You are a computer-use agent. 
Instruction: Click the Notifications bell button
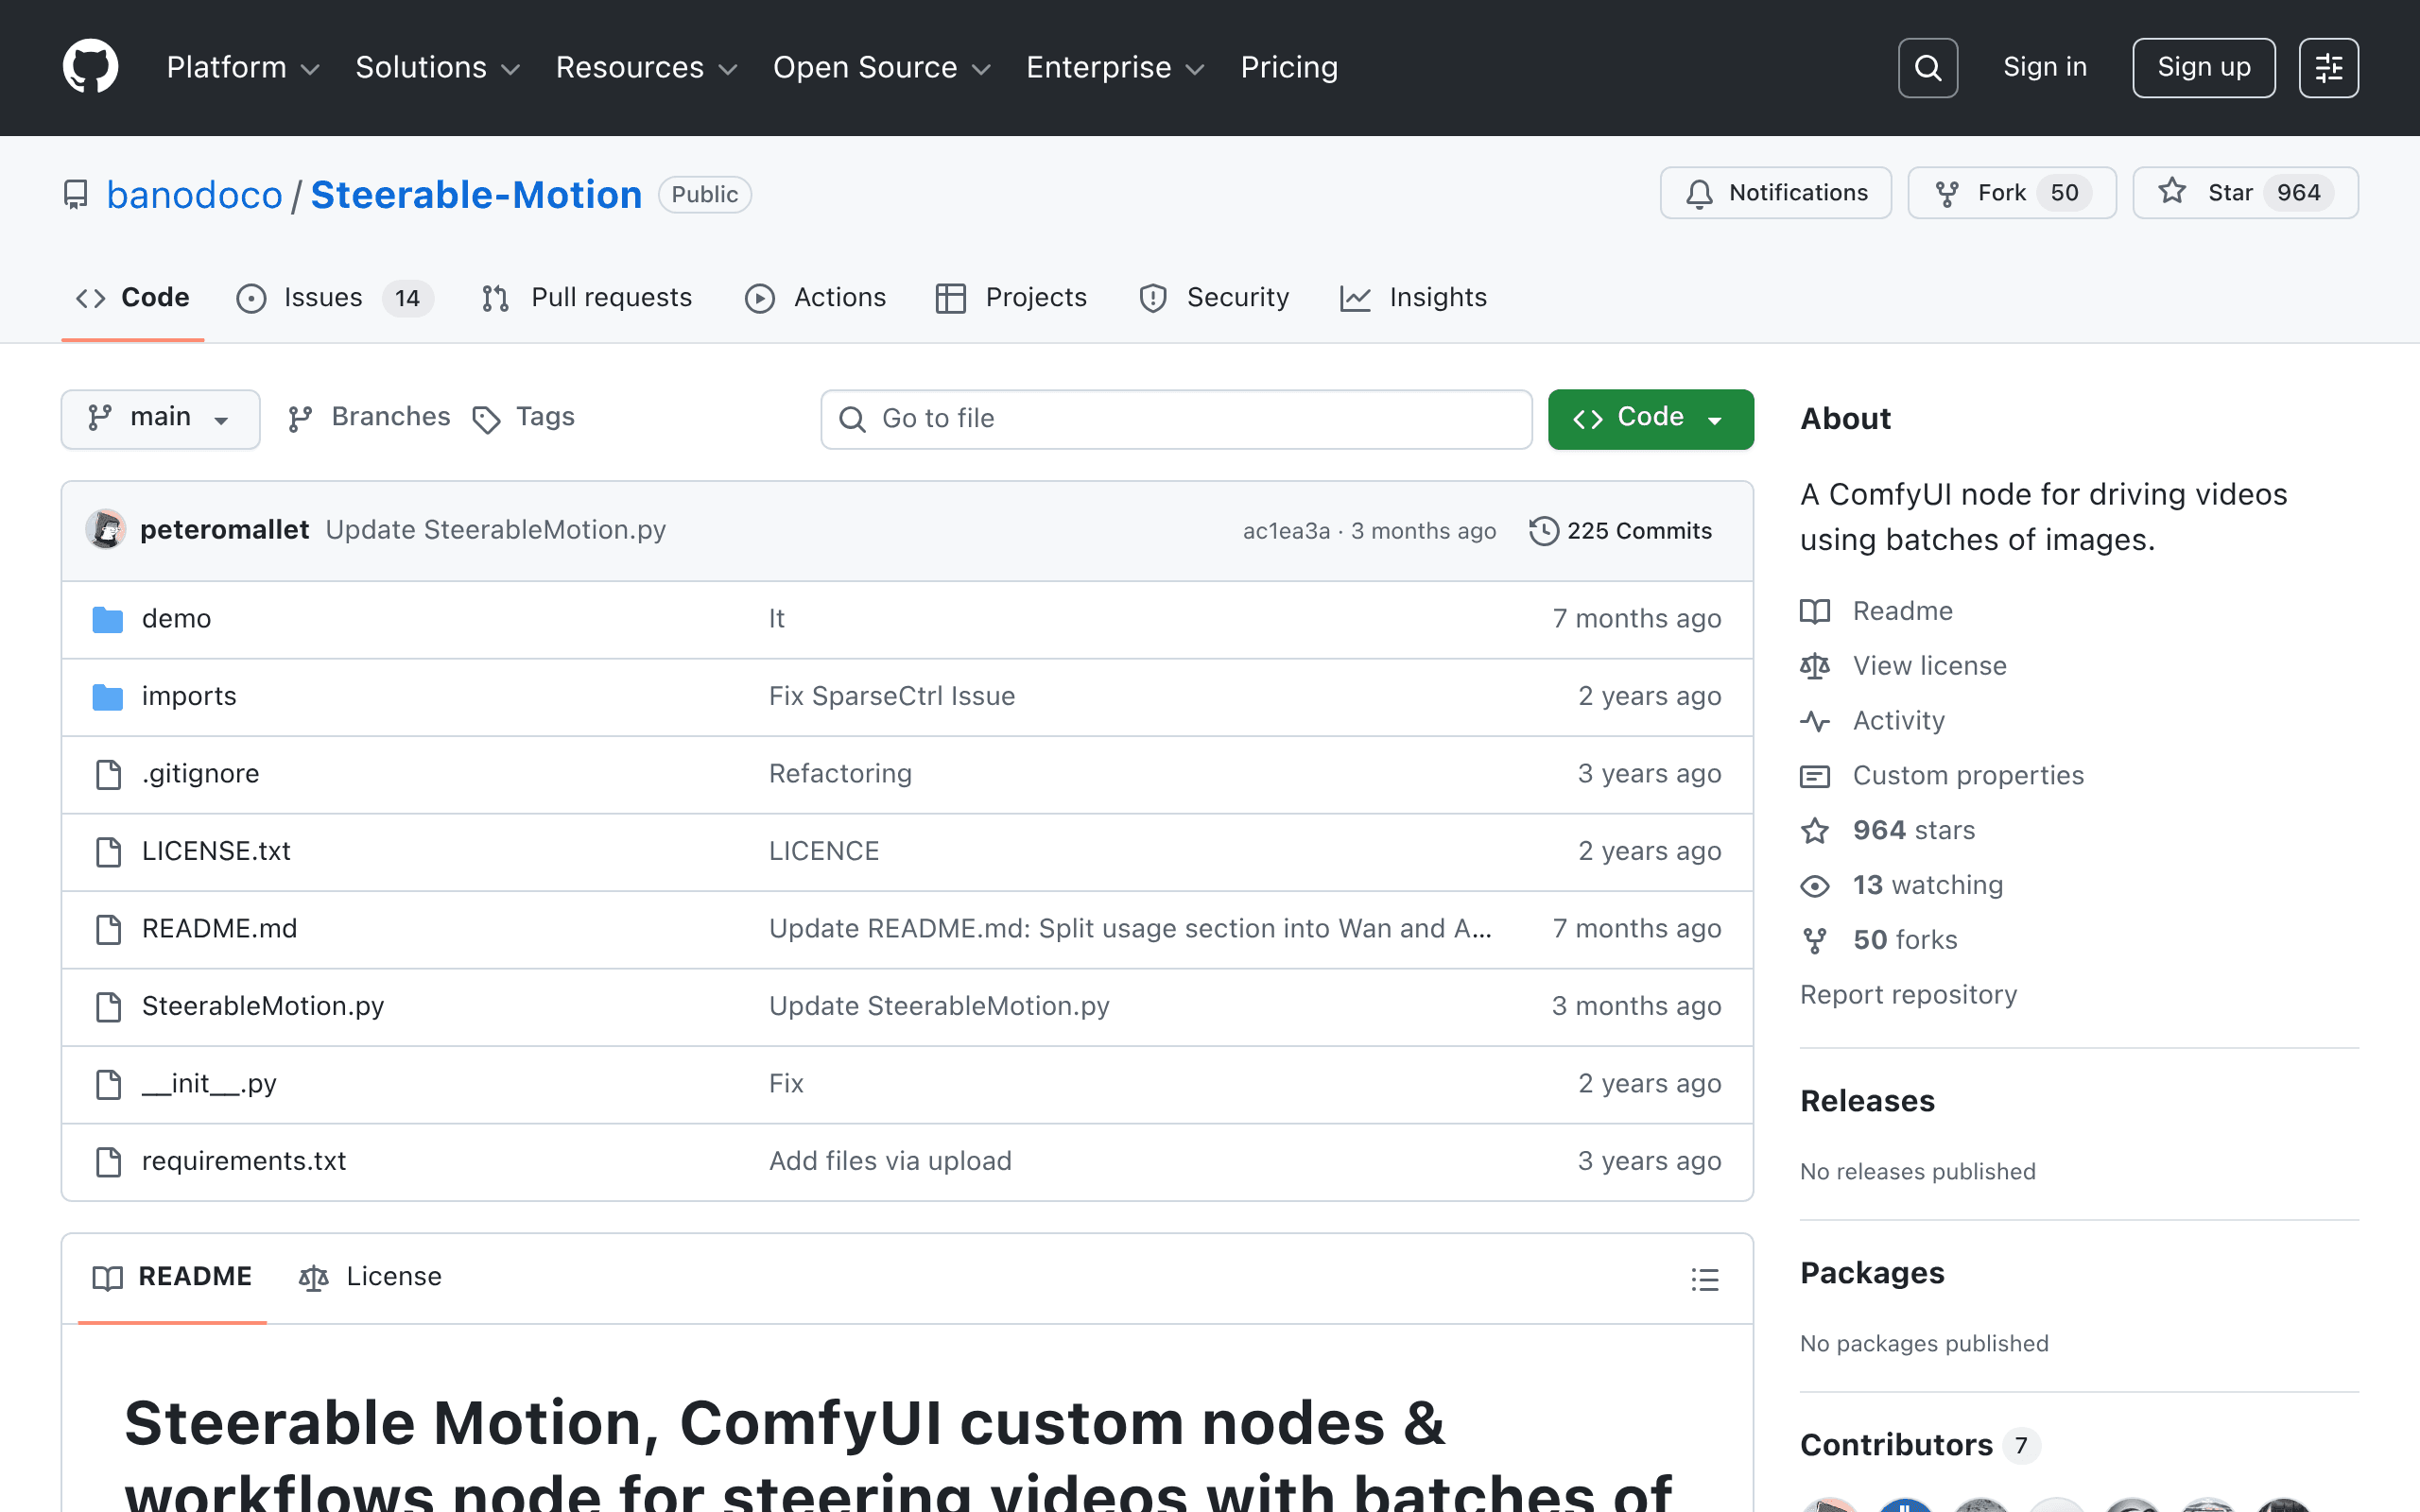pyautogui.click(x=1775, y=193)
